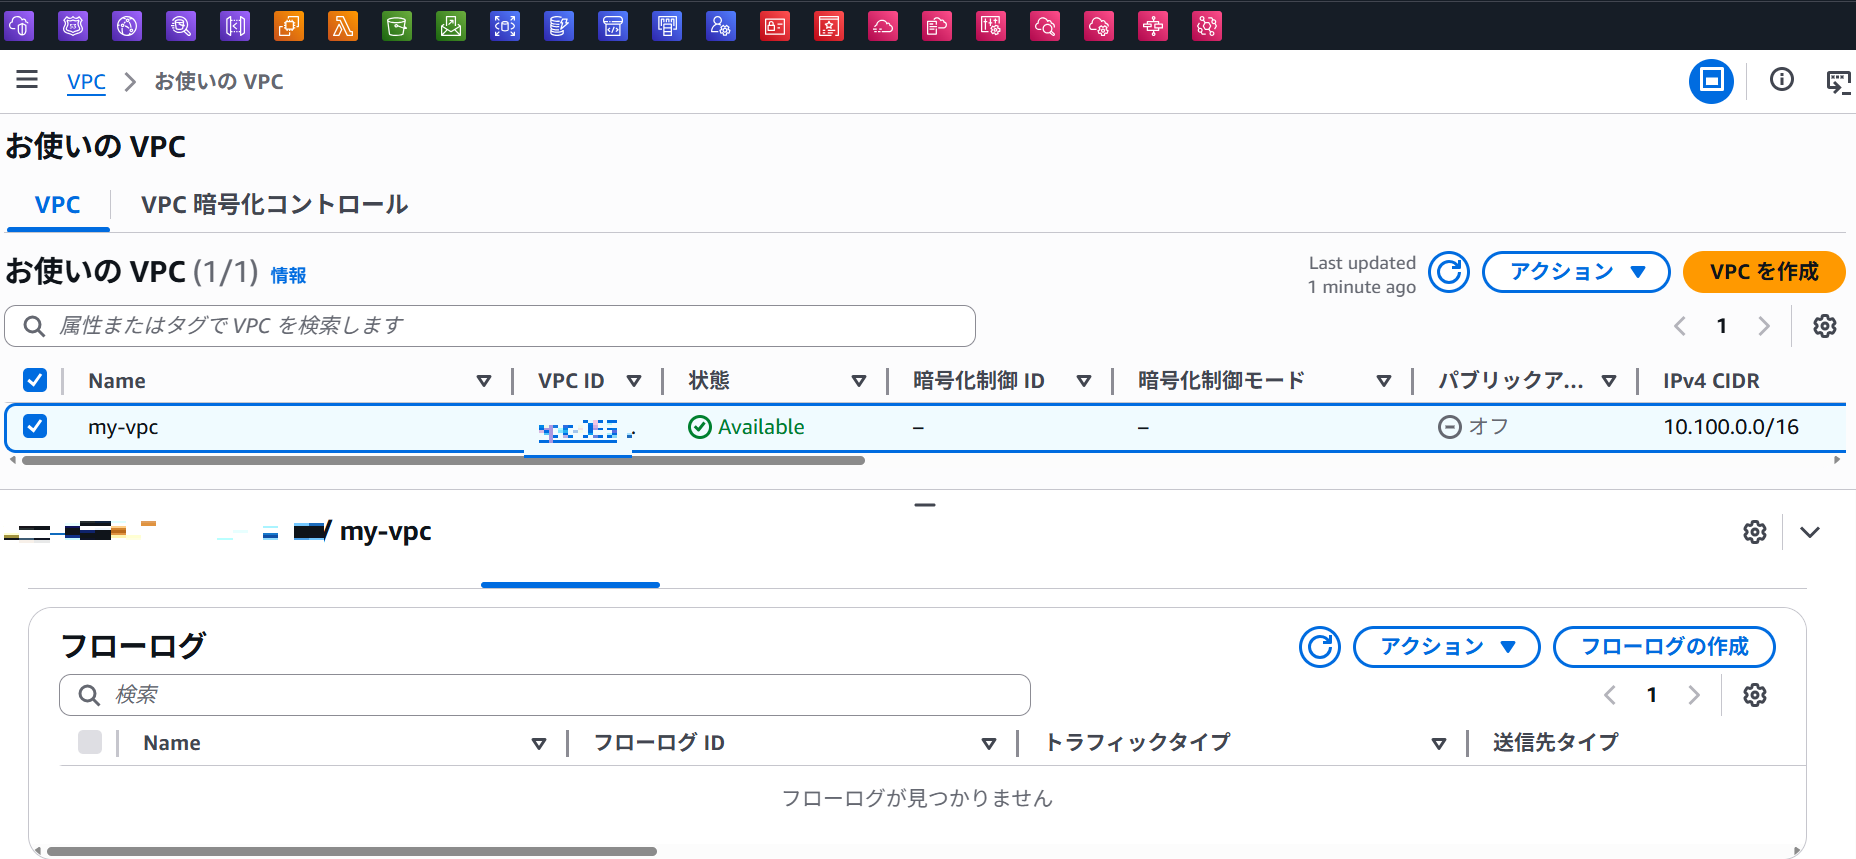Open the pink plain cloud shortcut icon

click(x=883, y=26)
